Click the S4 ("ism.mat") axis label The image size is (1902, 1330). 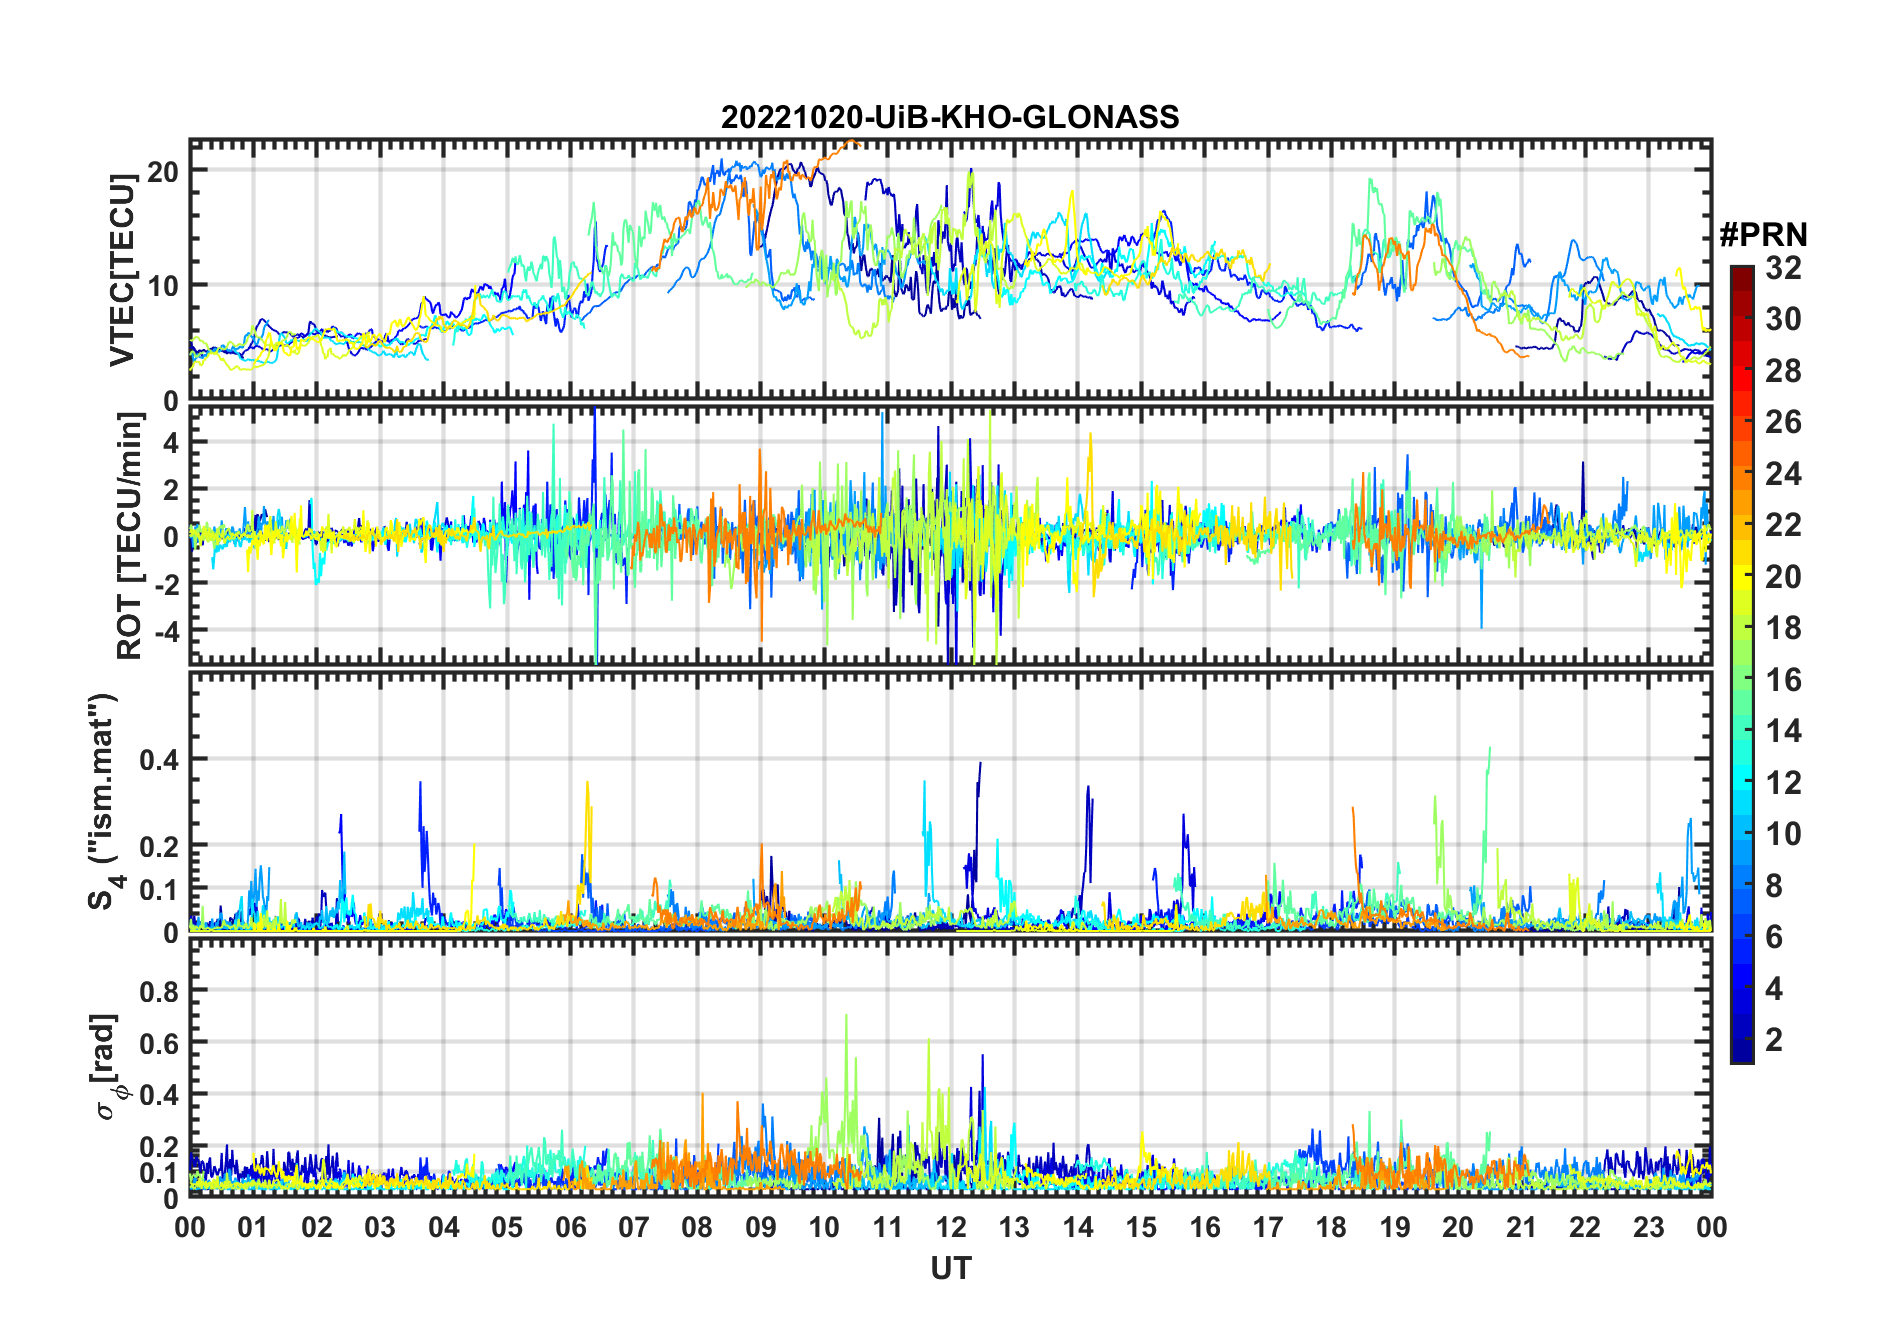[104, 802]
